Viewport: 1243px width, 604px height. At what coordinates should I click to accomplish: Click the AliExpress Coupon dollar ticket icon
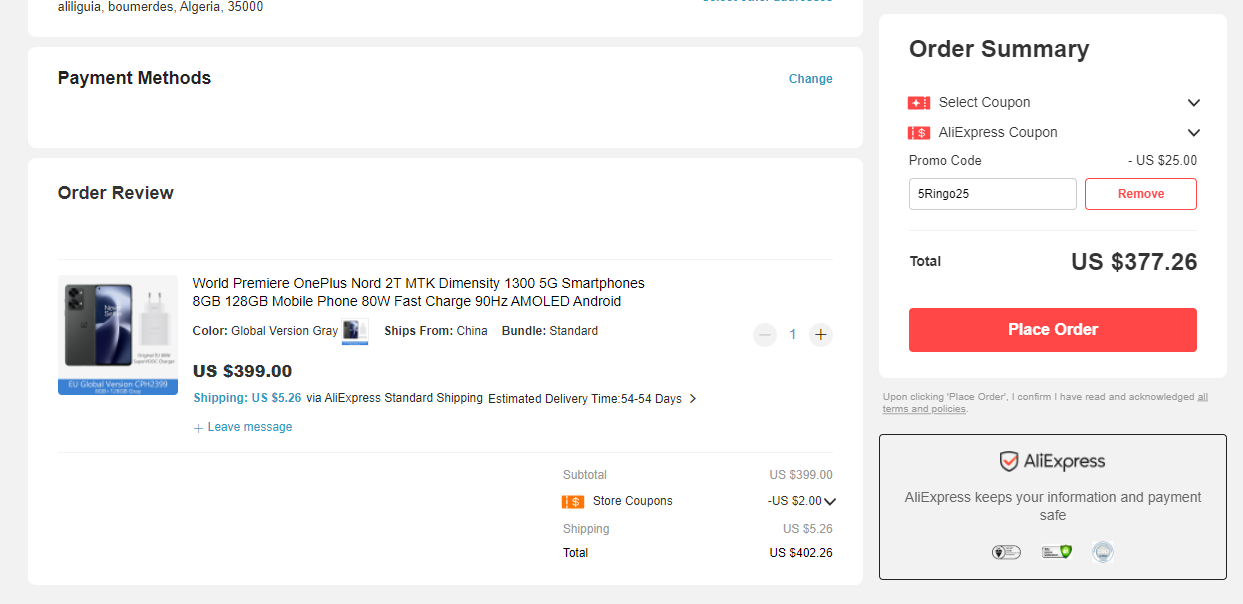click(919, 133)
